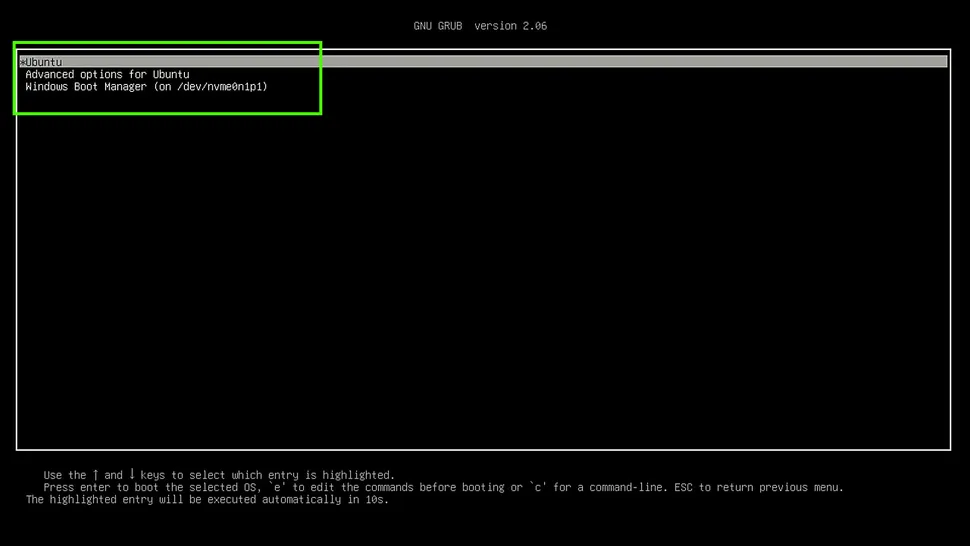Click the gray highlight bar's right end

click(x=940, y=62)
